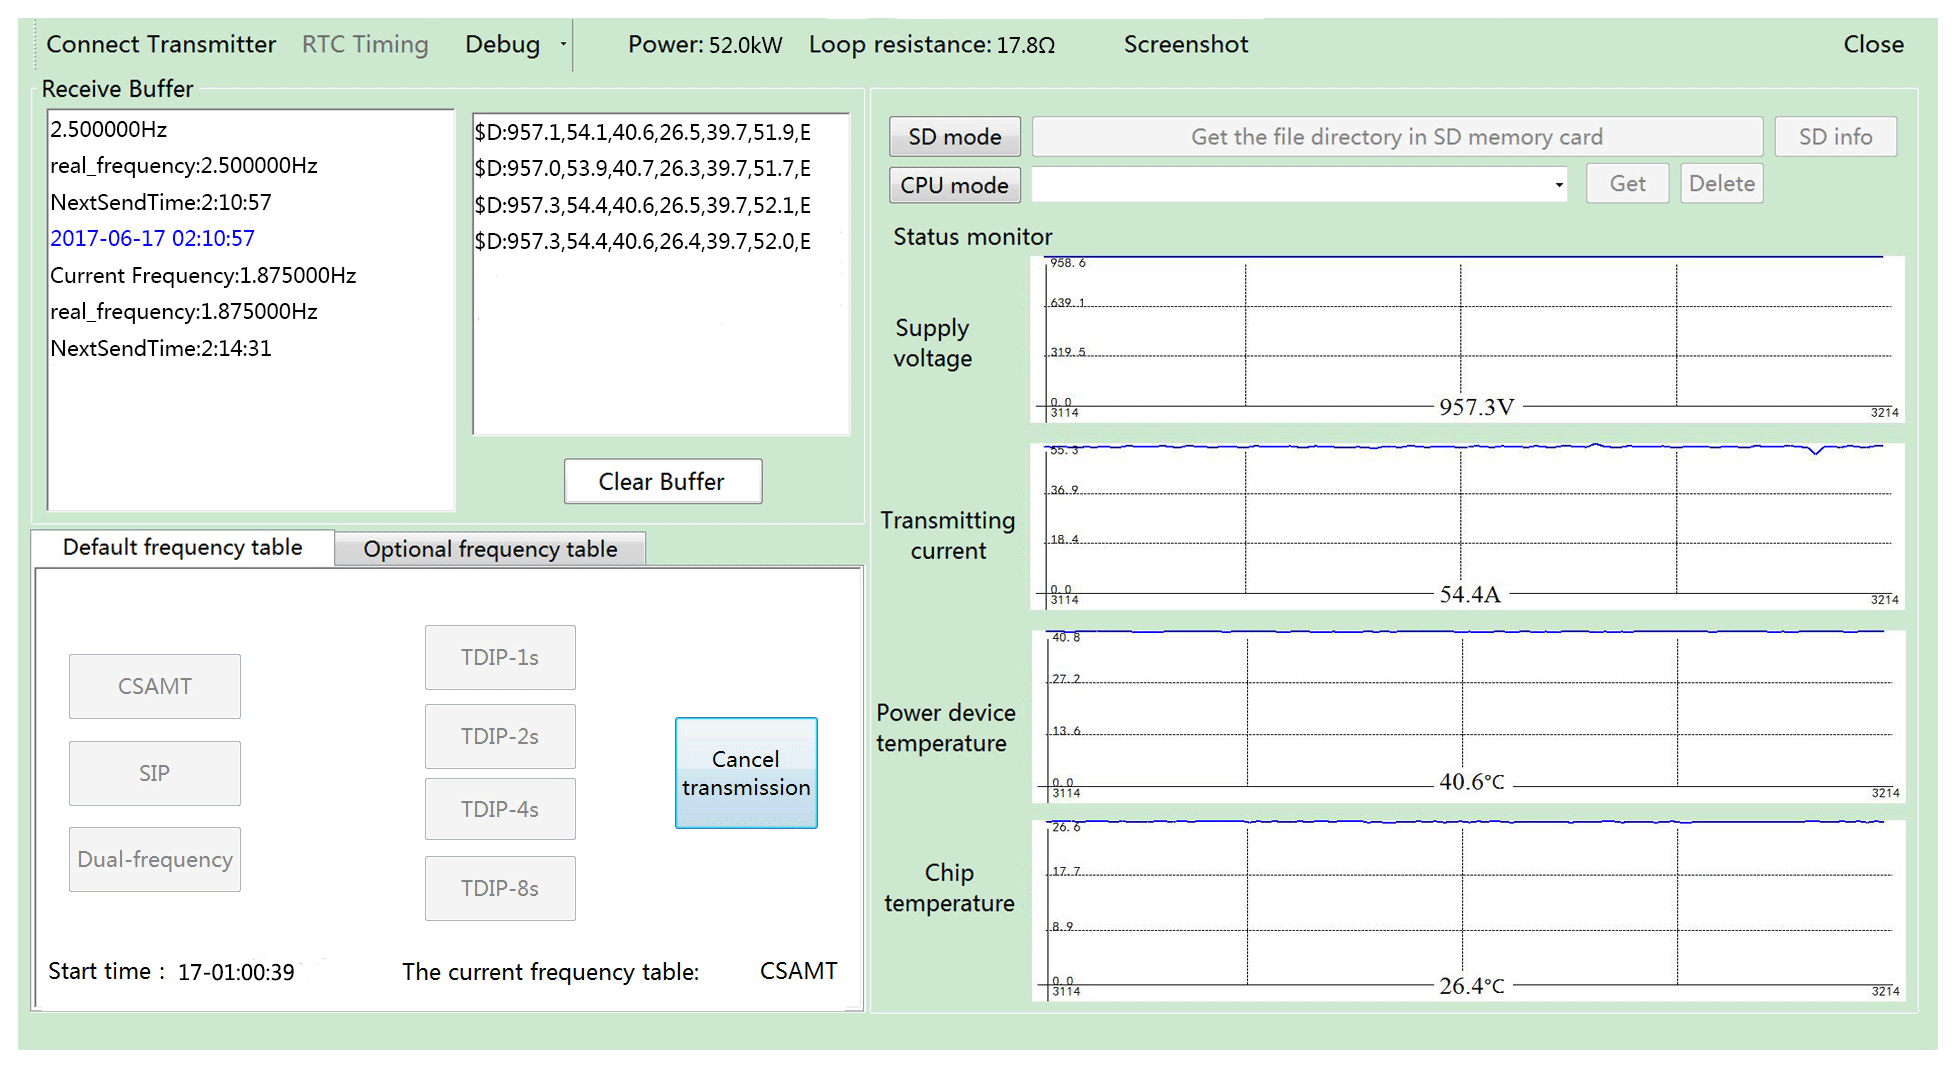Click the Supply voltage graph area
The image size is (1956, 1068).
(x=1466, y=338)
